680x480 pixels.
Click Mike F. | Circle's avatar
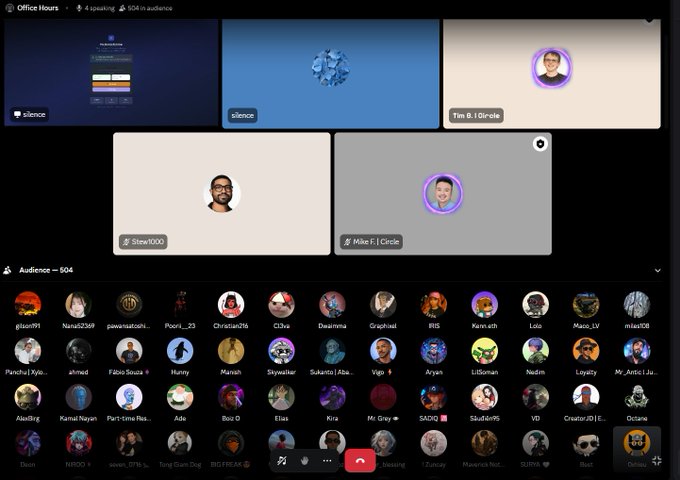(443, 193)
